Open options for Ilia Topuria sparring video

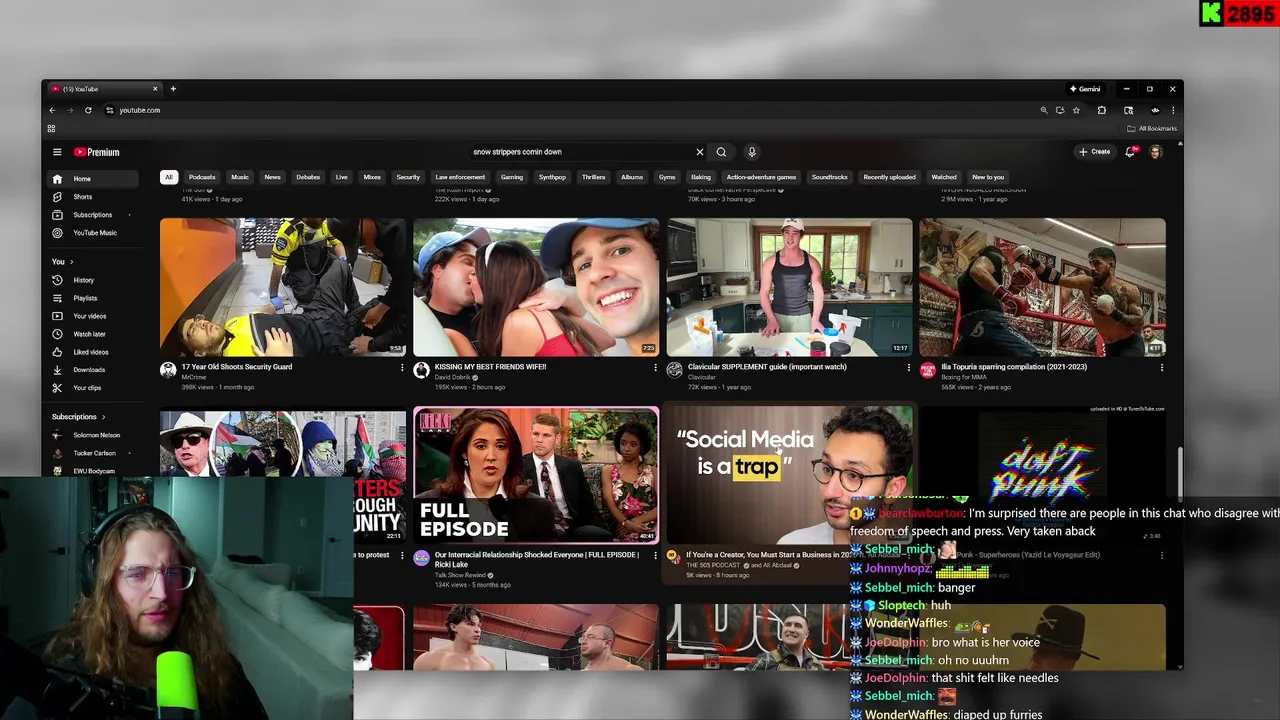1161,368
